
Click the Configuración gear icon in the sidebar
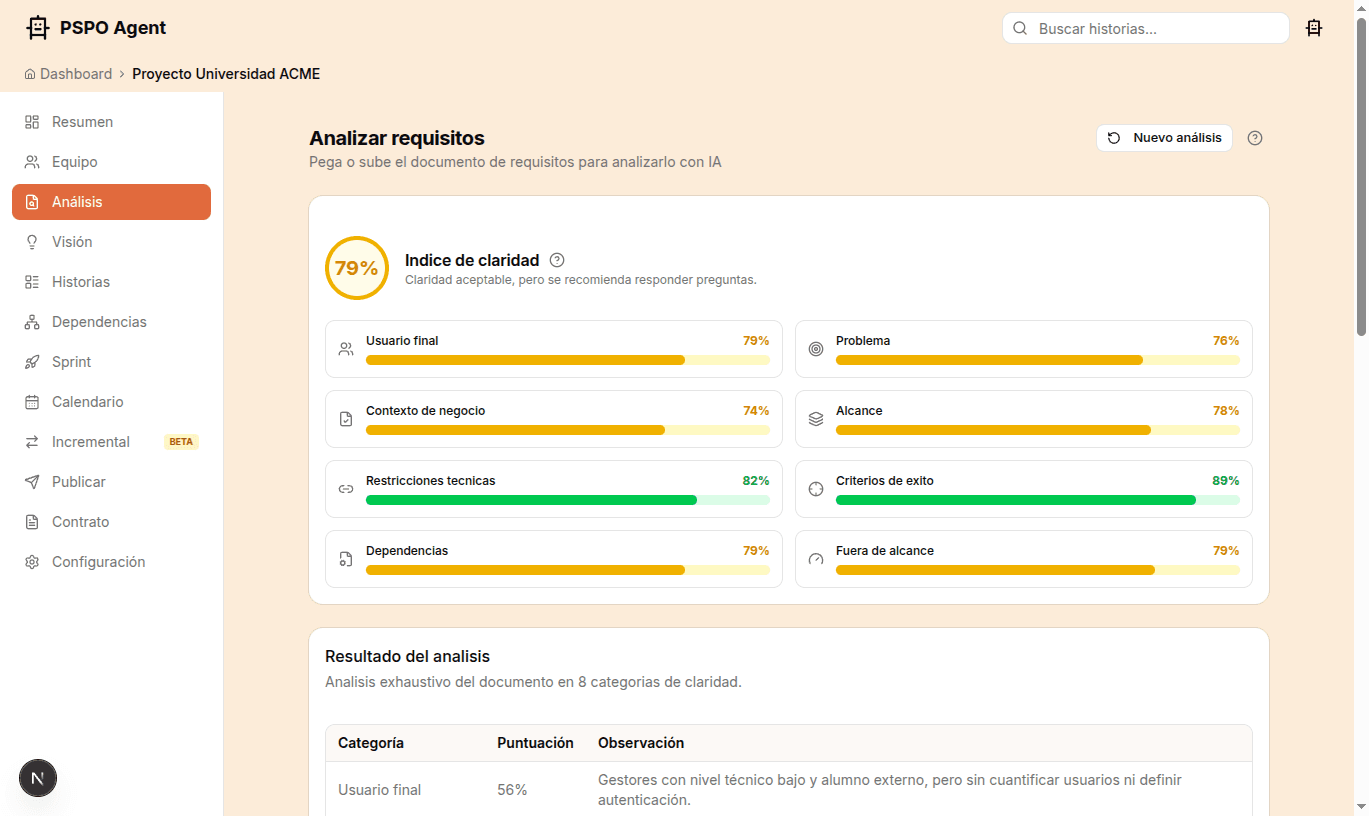click(x=31, y=561)
